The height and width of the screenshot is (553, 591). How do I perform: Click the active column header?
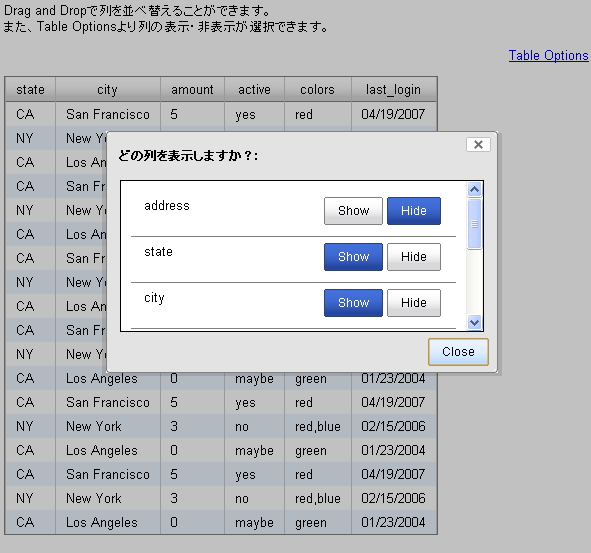click(254, 90)
